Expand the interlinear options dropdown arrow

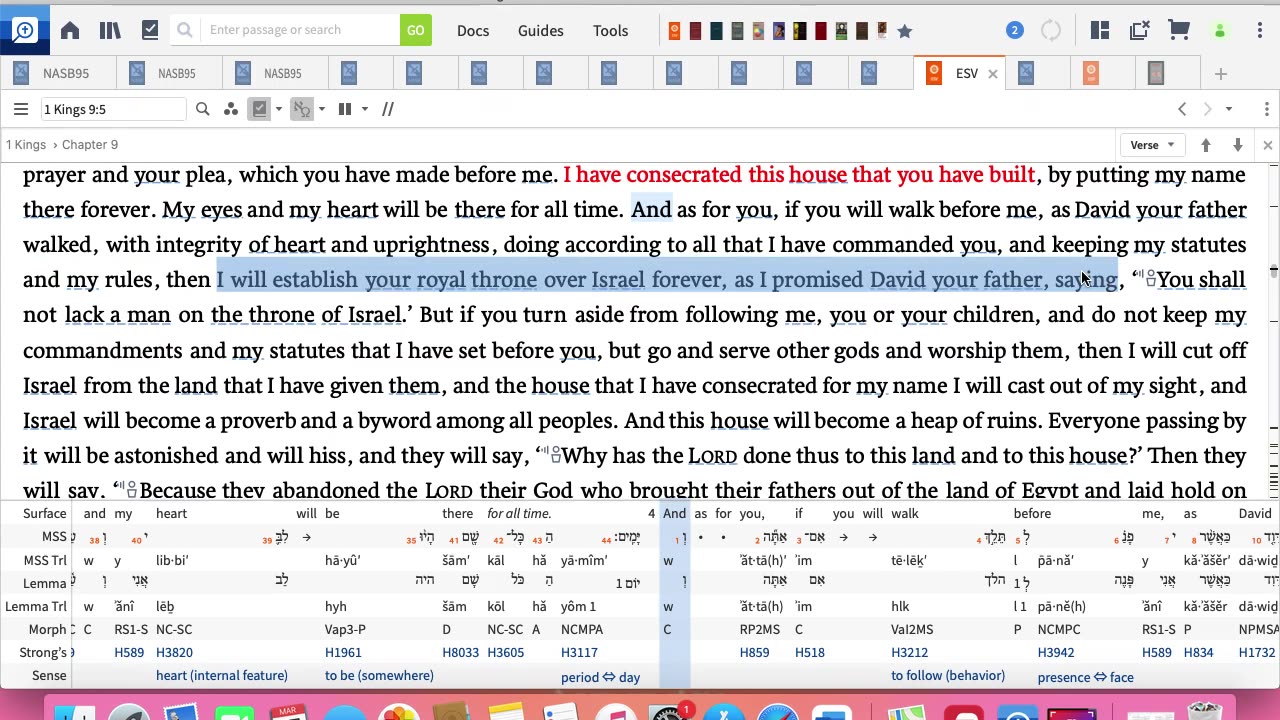coord(279,109)
